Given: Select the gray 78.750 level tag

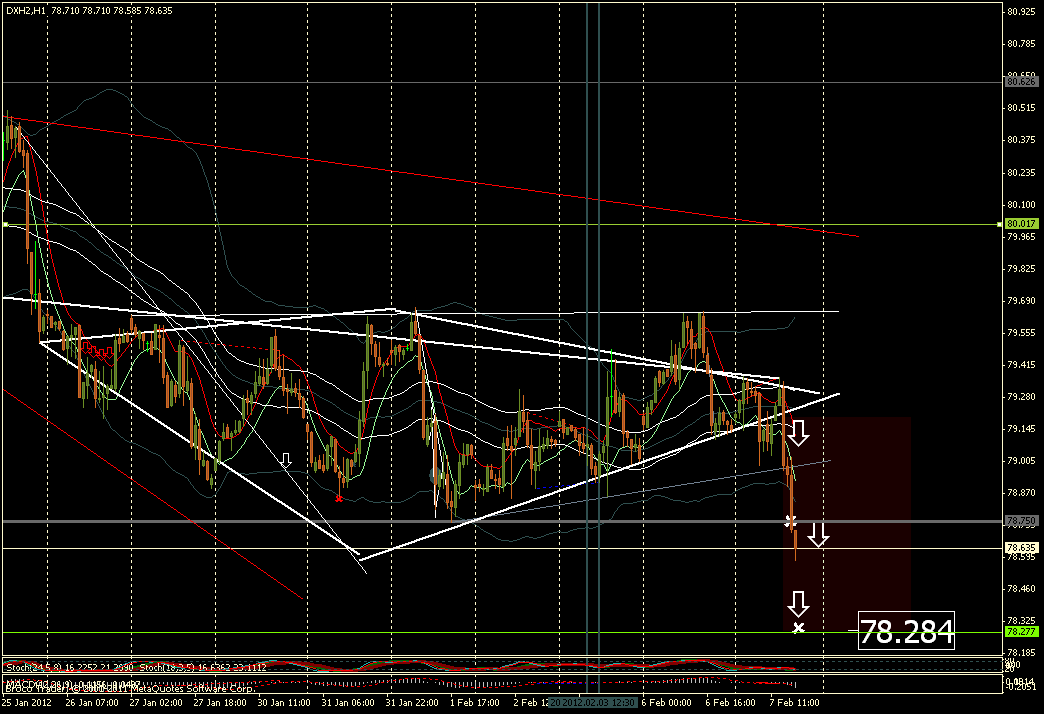Looking at the screenshot, I should click(1021, 521).
